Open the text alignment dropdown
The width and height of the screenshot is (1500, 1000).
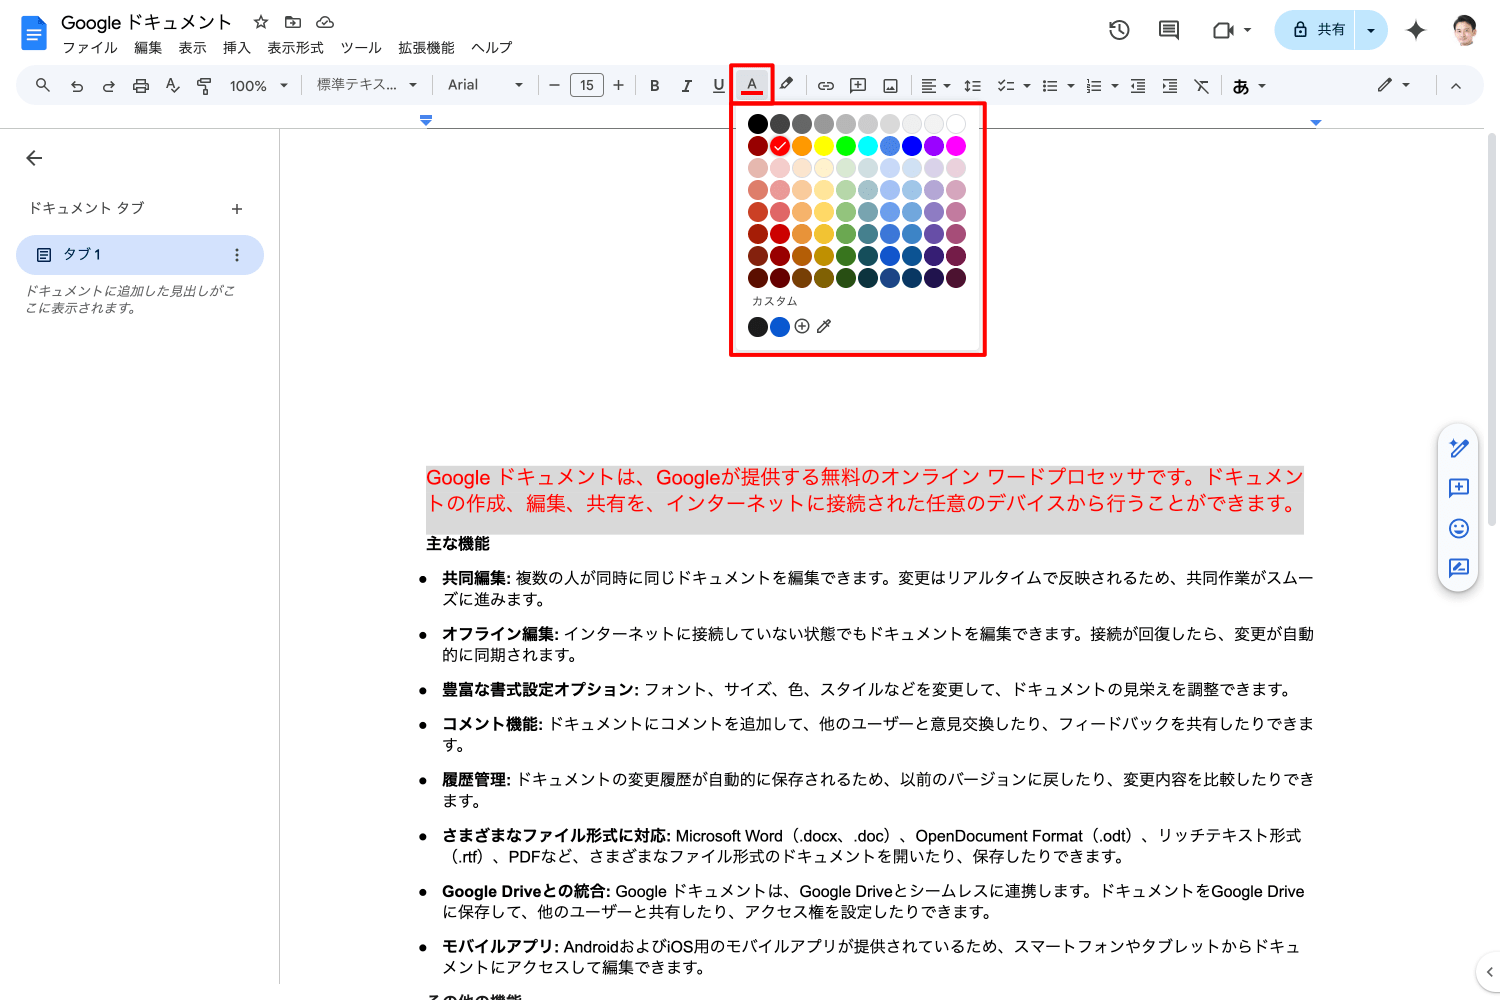click(x=936, y=86)
